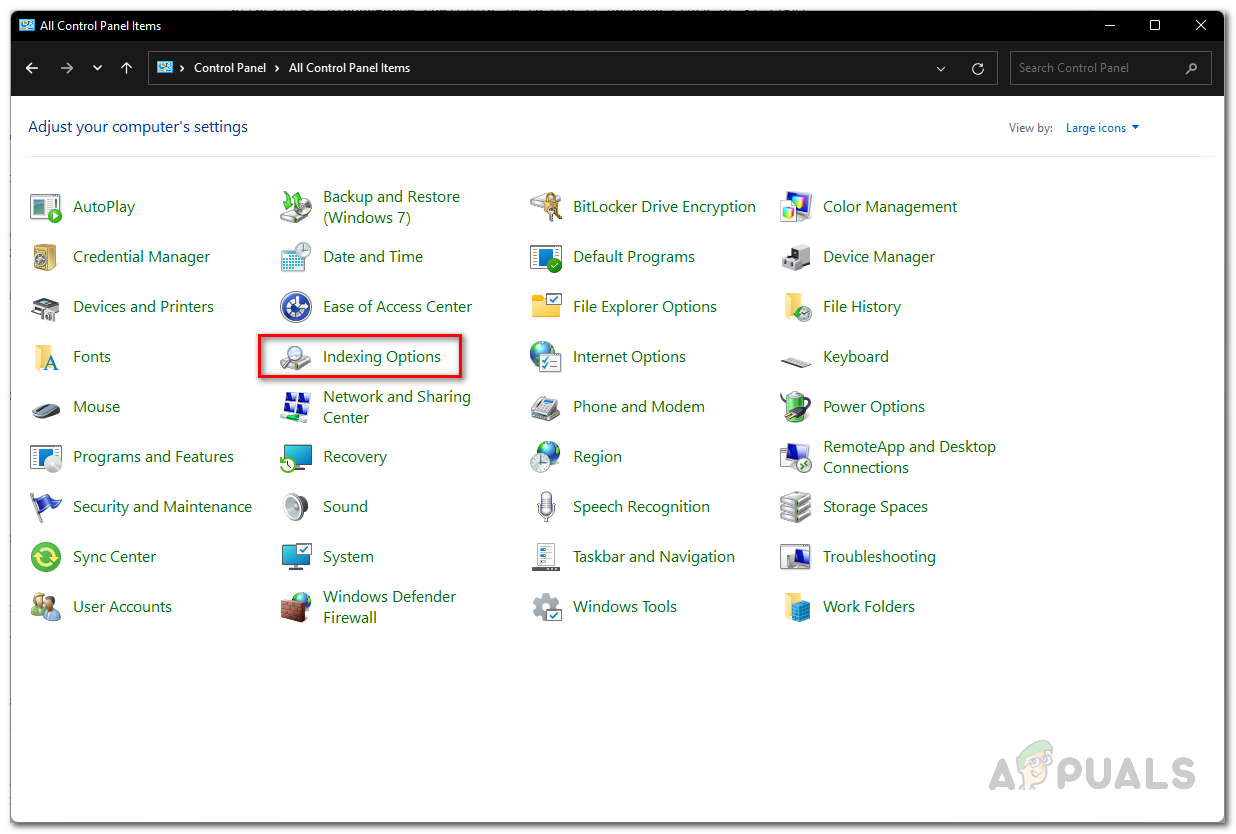Screen dimensions: 1236x834
Task: Open the Speech Recognition microphone icon
Action: 546,507
